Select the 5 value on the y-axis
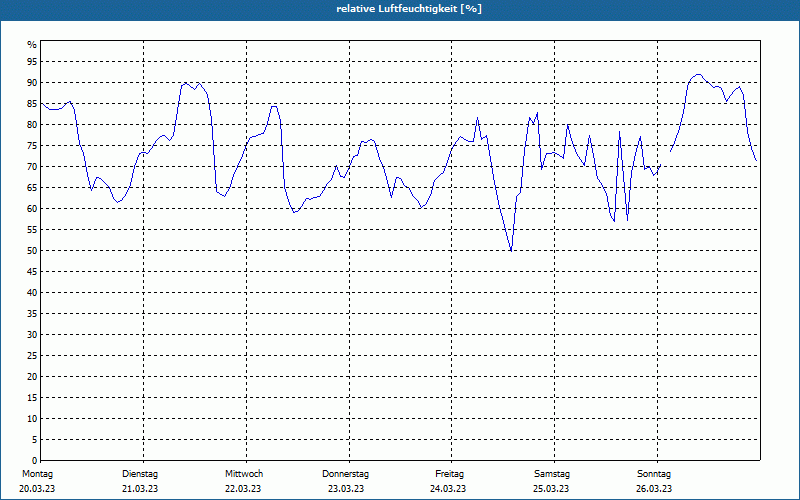 click(x=35, y=440)
